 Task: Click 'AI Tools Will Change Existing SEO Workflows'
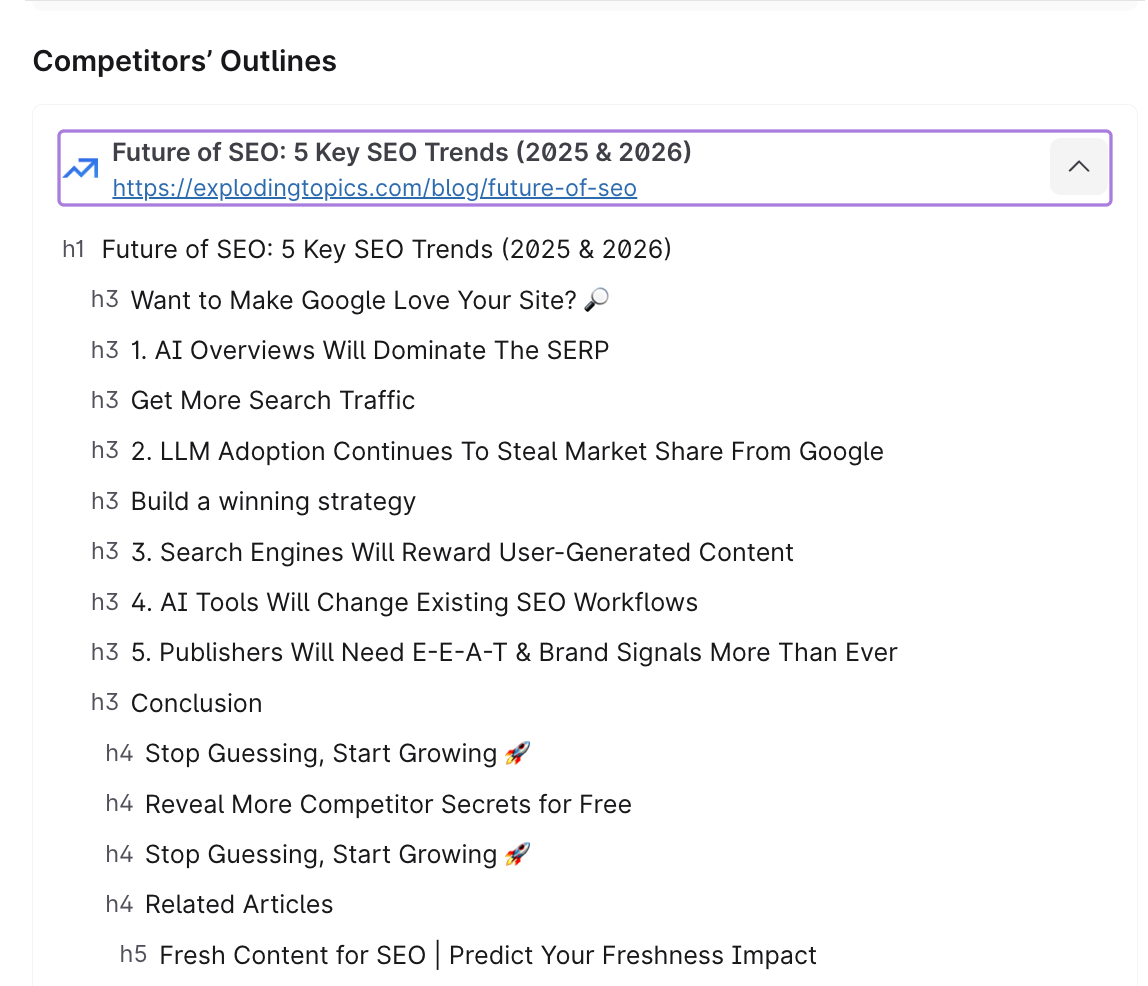pos(414,602)
